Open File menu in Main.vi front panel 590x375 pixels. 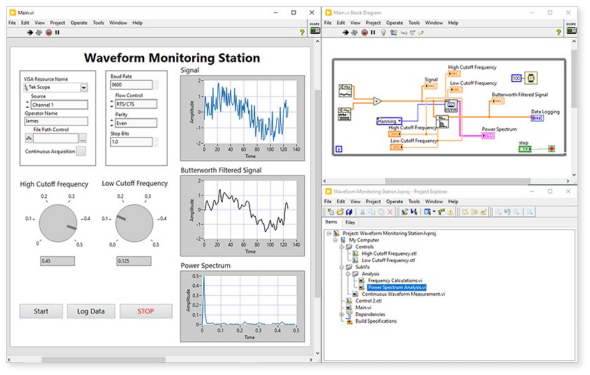12,23
